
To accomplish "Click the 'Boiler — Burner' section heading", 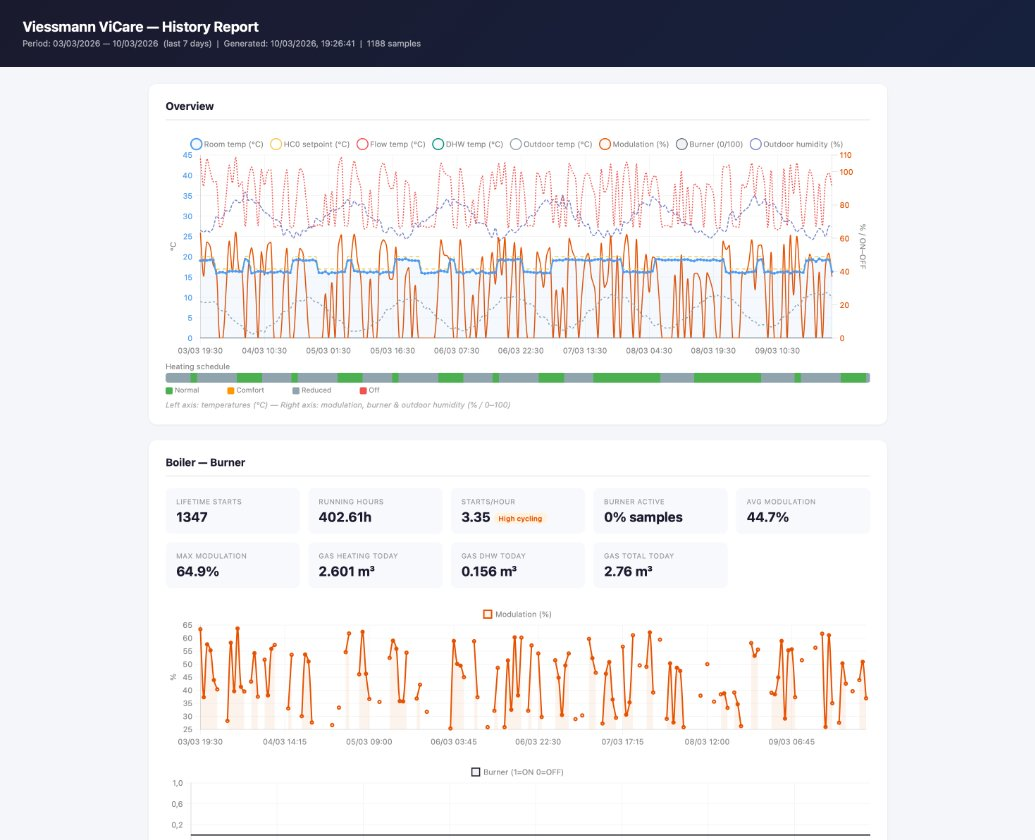I will coord(205,463).
